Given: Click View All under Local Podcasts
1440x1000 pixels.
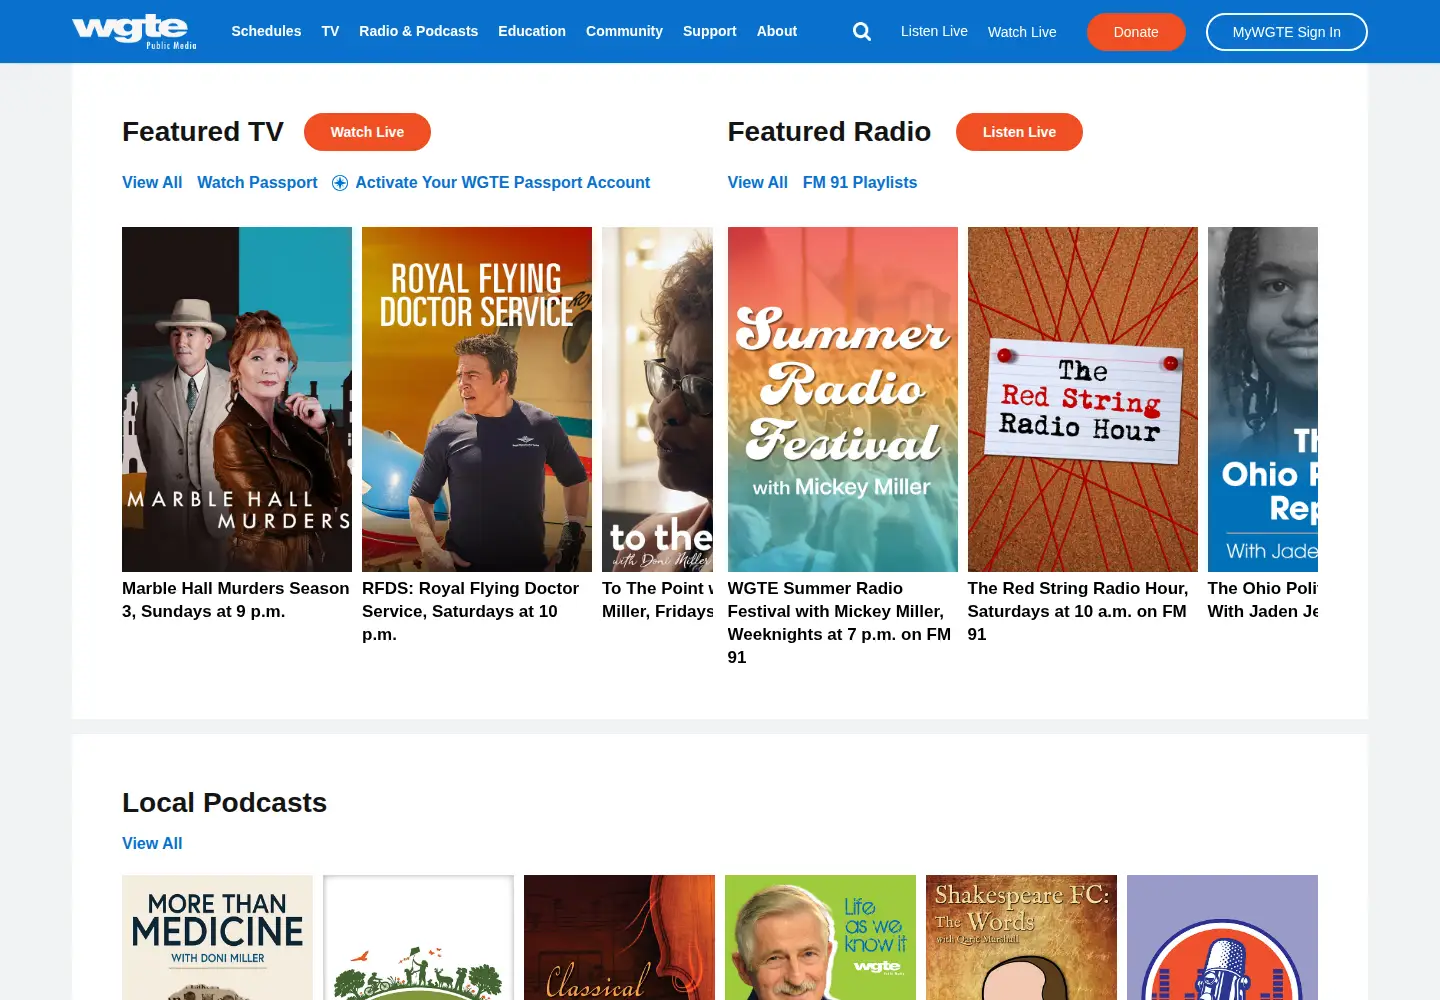Looking at the screenshot, I should [x=152, y=843].
